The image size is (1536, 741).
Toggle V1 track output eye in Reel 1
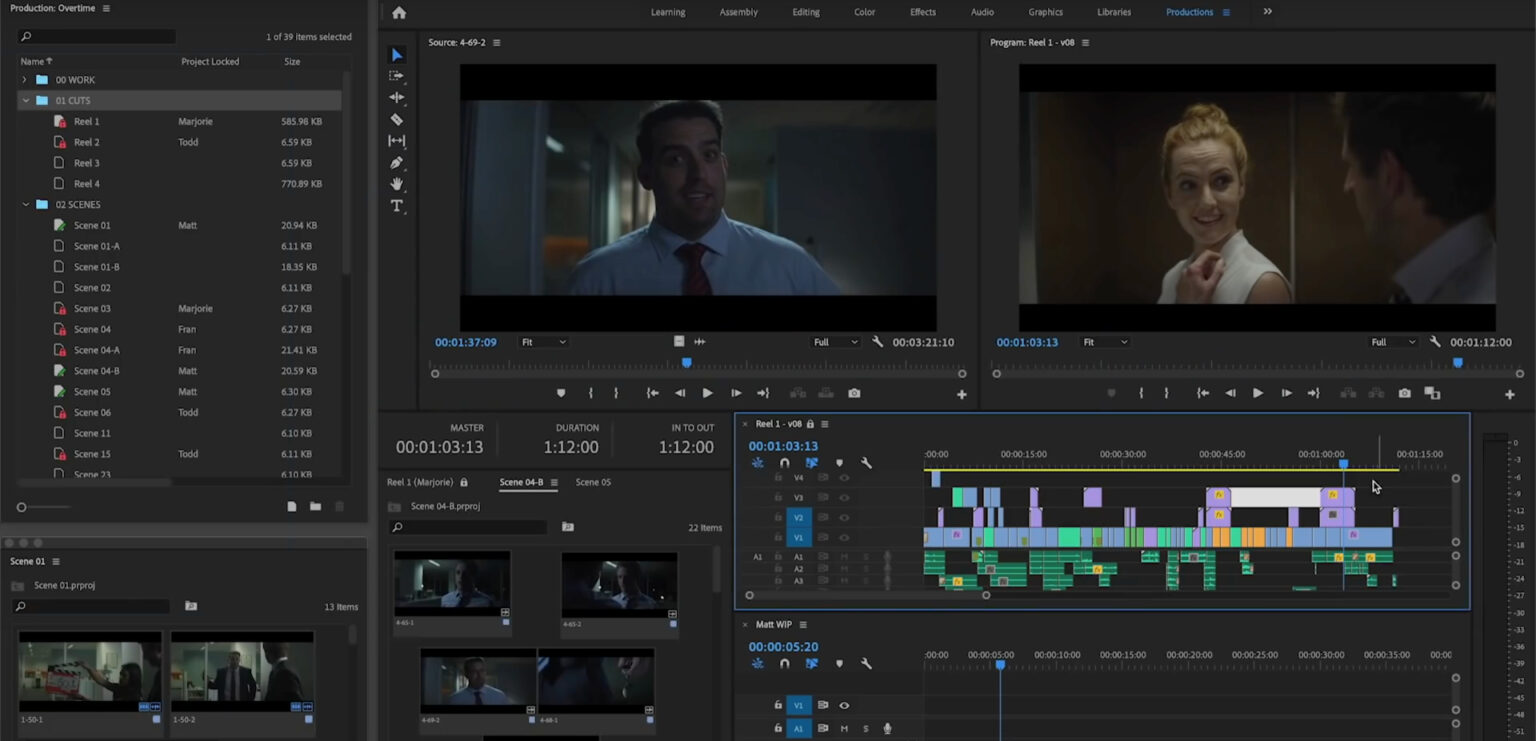click(x=844, y=538)
